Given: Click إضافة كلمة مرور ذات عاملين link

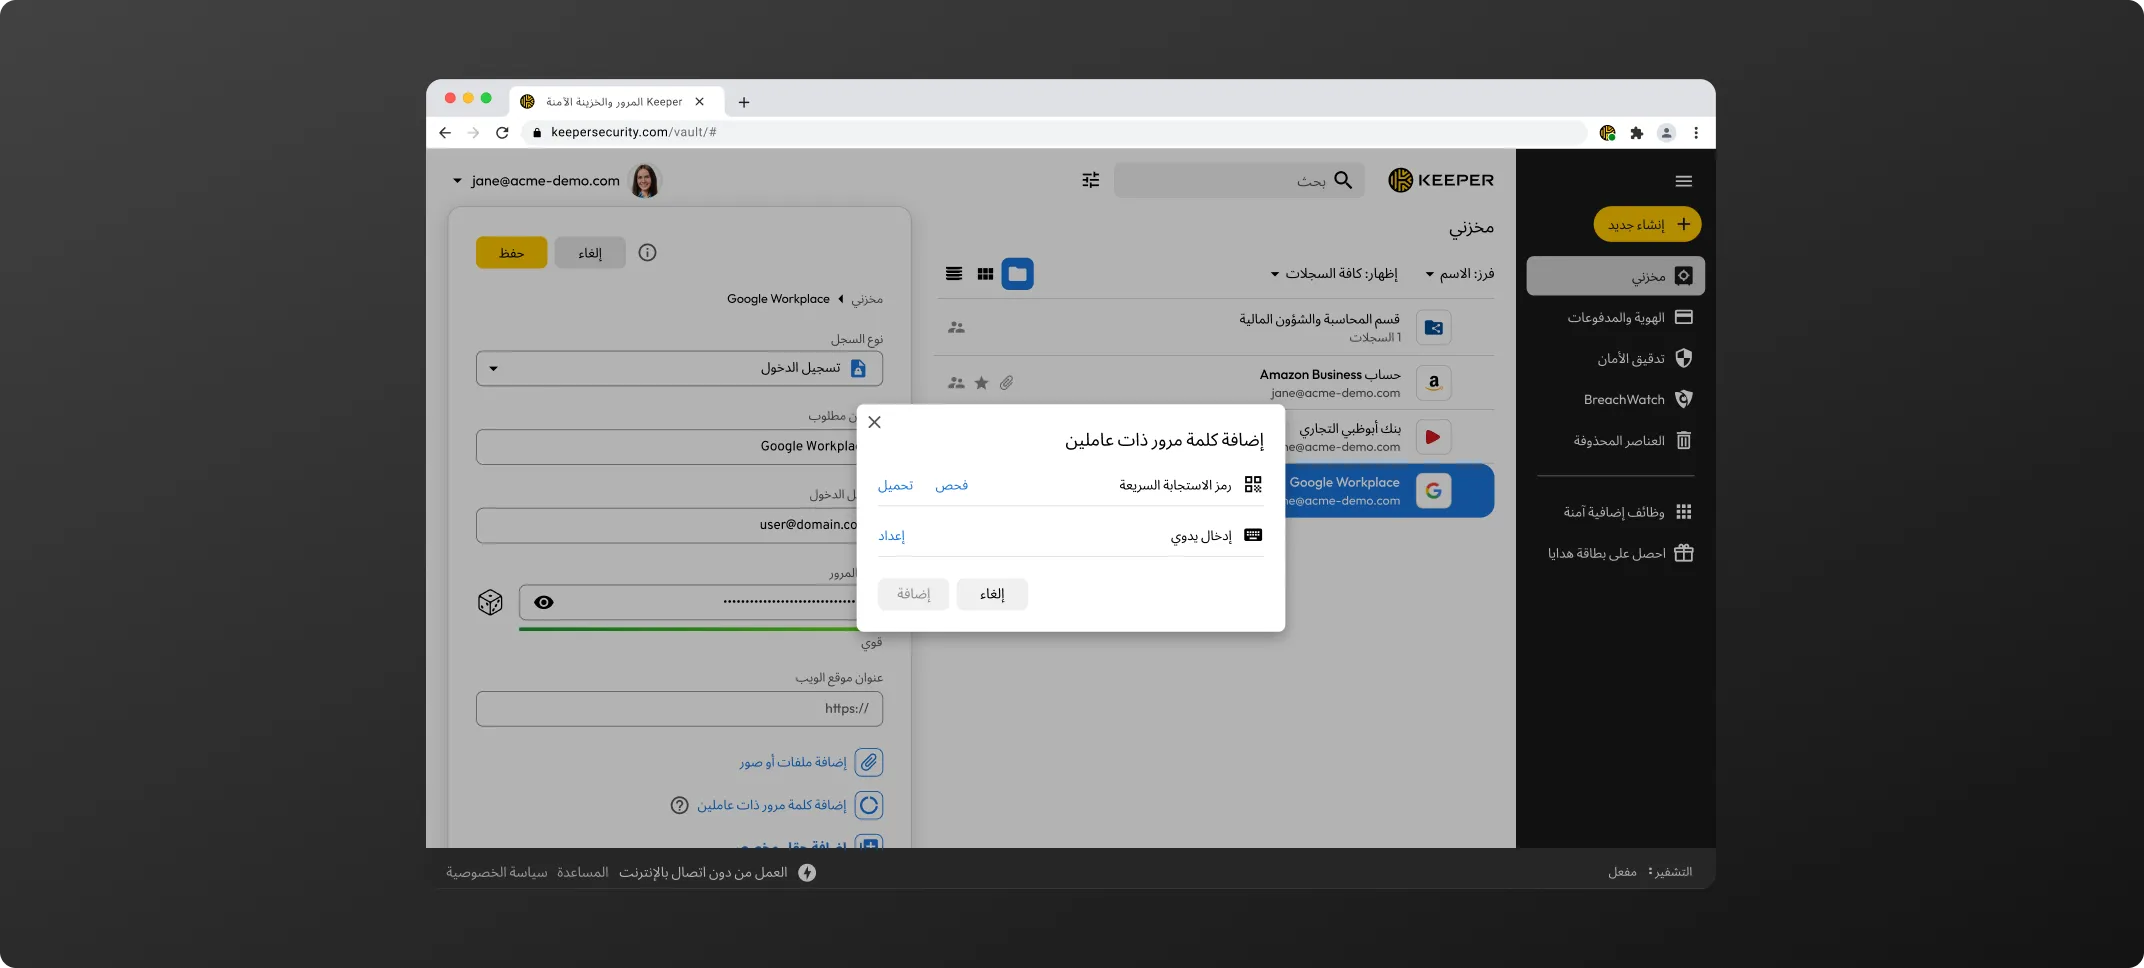Looking at the screenshot, I should tap(772, 805).
